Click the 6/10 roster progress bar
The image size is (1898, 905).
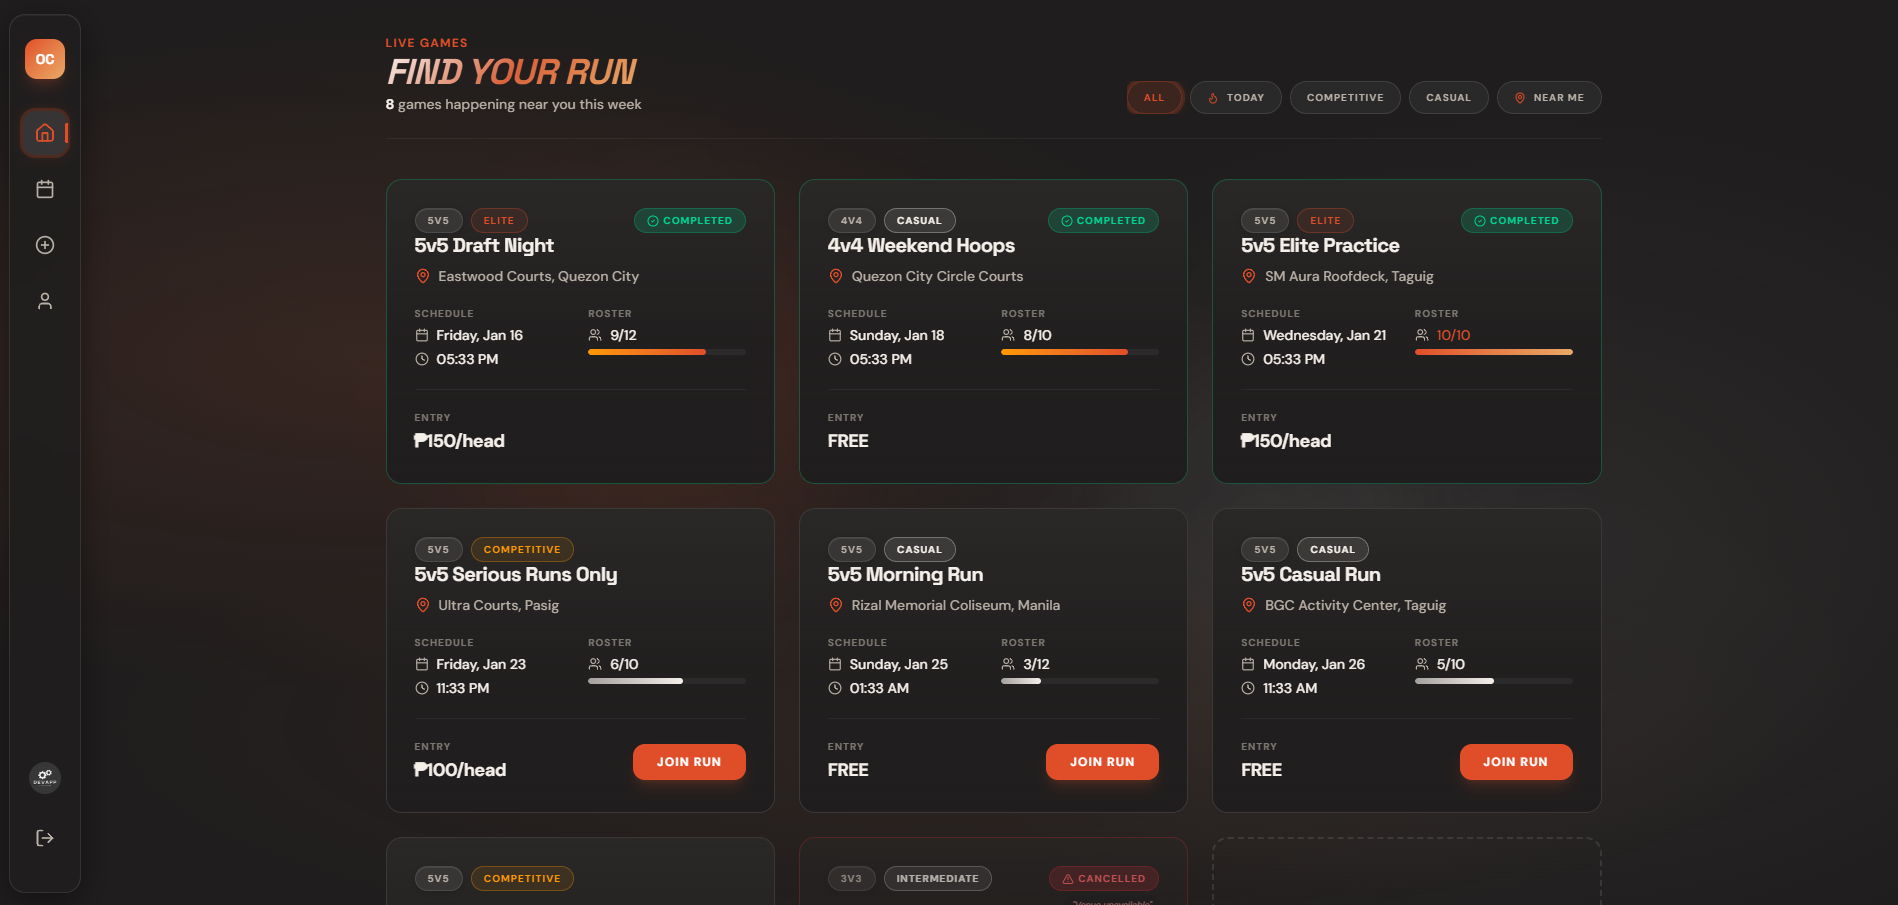667,681
